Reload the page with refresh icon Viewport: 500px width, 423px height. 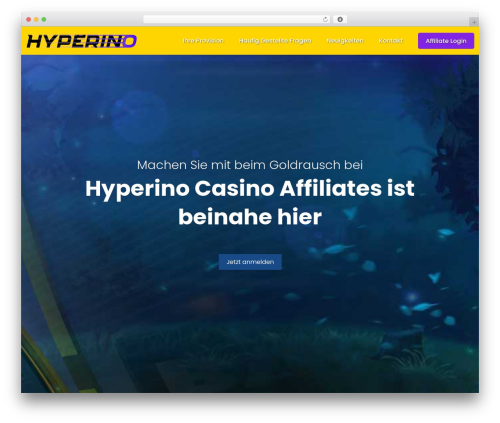pyautogui.click(x=325, y=19)
